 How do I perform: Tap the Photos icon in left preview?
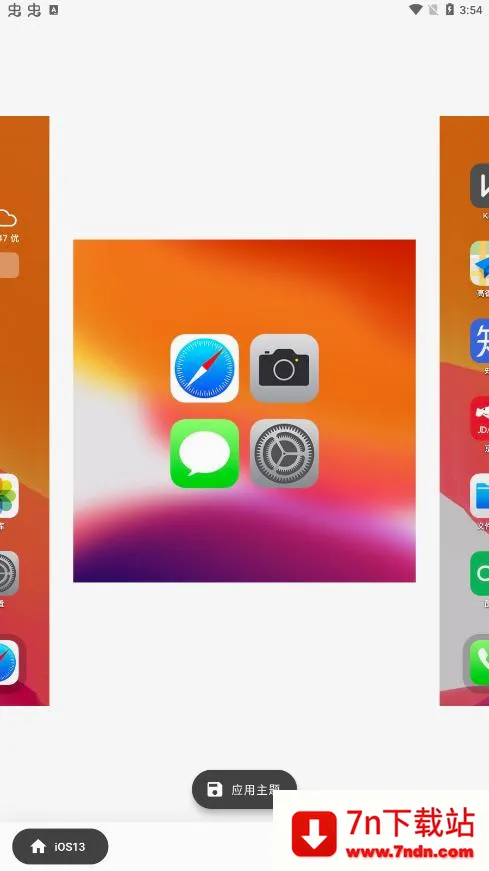point(8,496)
